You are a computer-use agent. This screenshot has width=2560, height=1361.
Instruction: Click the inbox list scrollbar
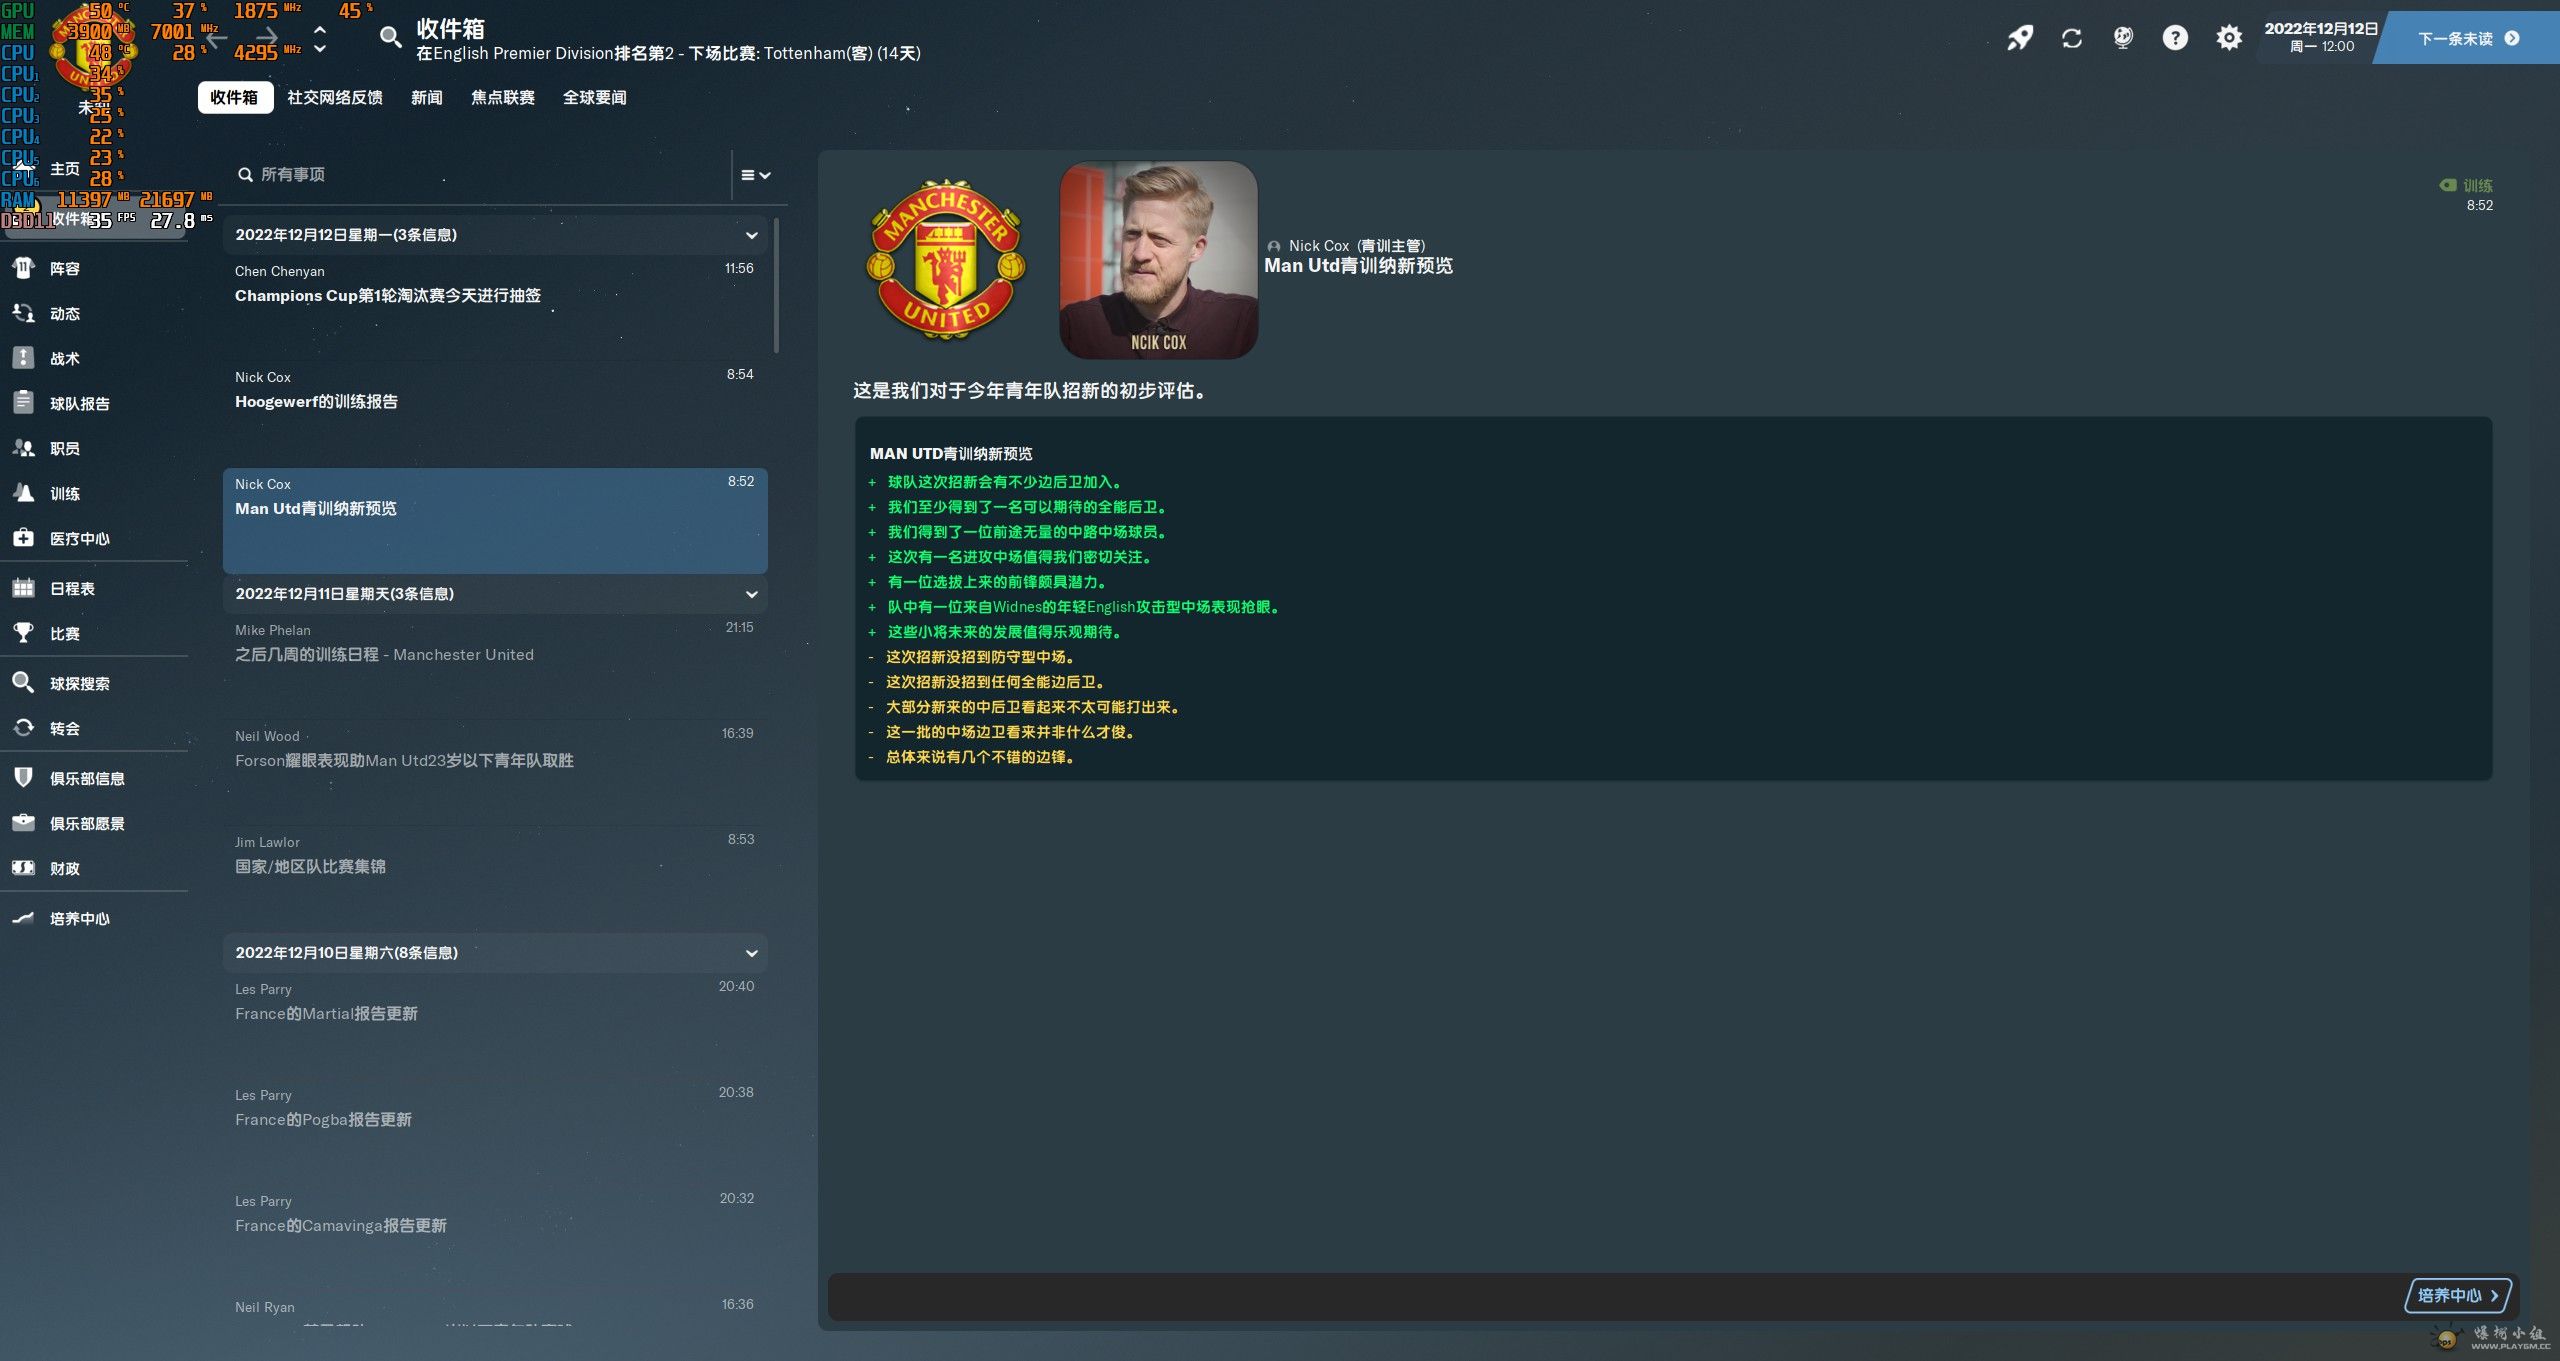pos(776,287)
